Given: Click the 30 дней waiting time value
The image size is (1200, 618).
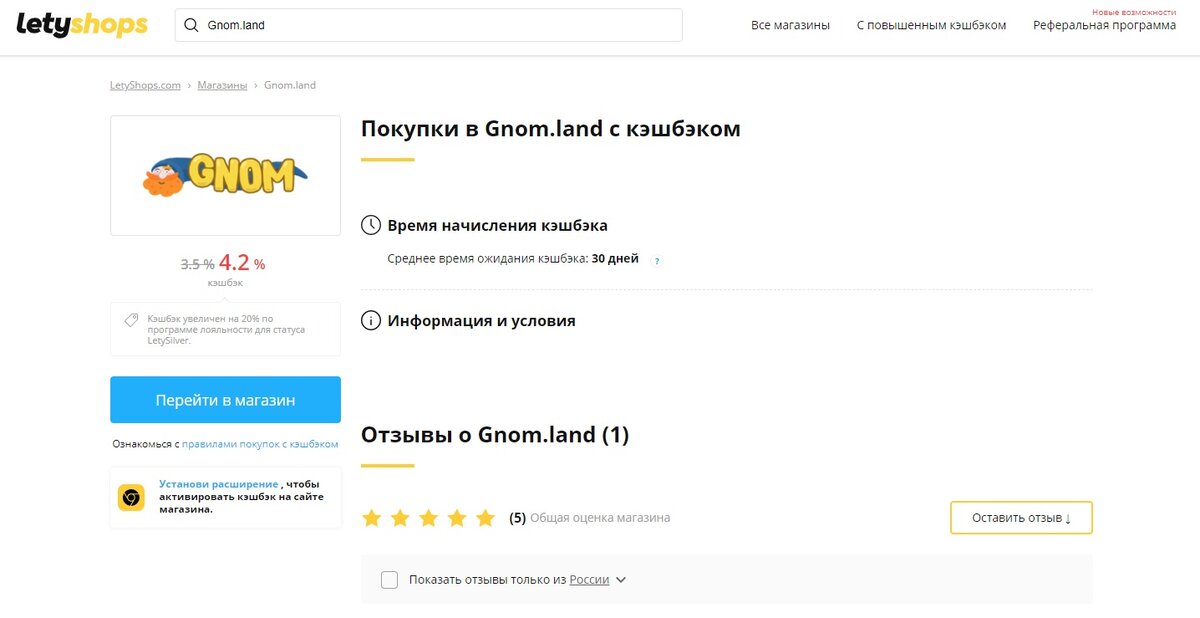Looking at the screenshot, I should (615, 259).
